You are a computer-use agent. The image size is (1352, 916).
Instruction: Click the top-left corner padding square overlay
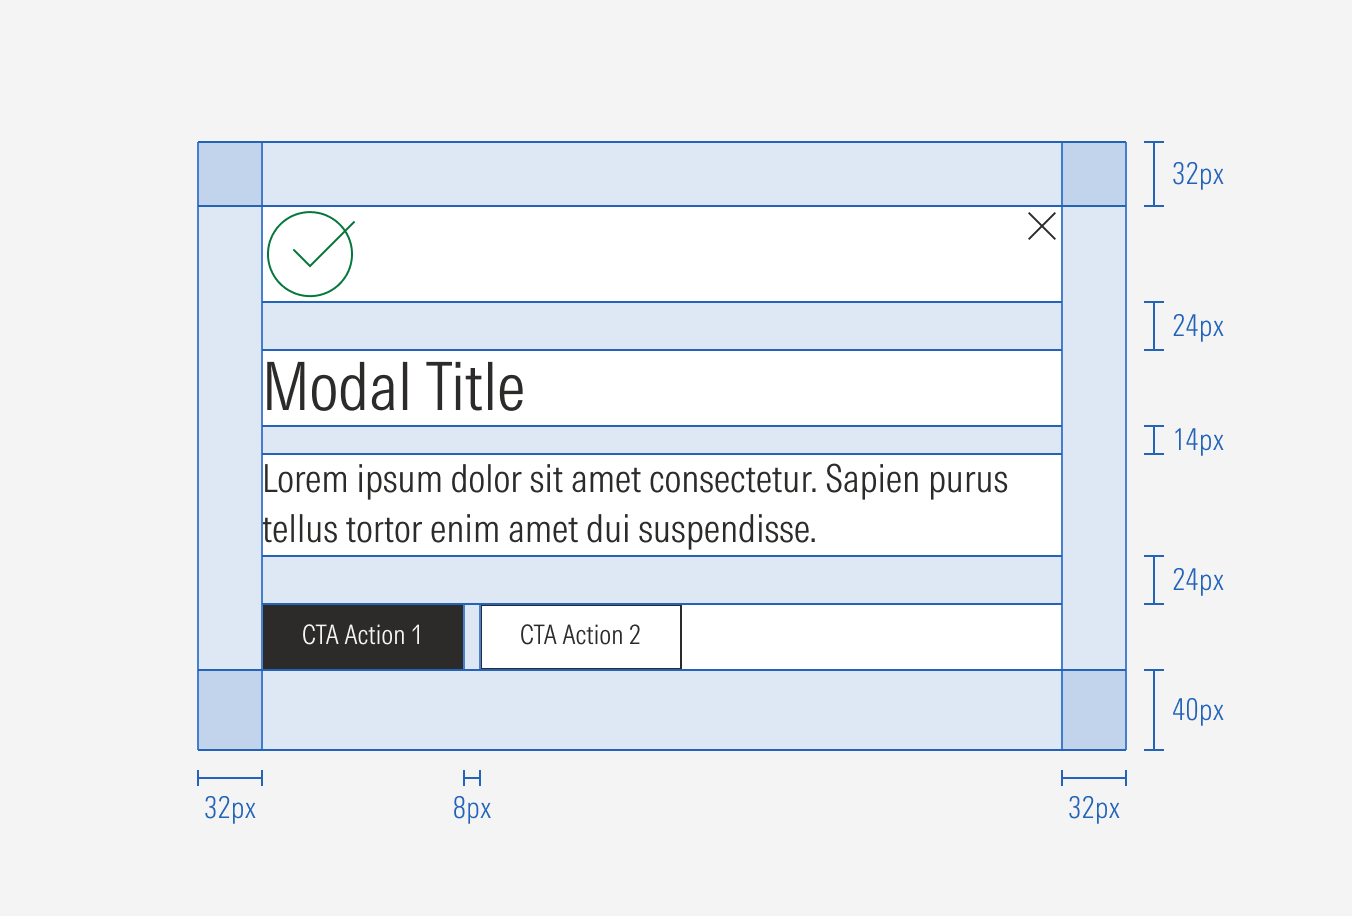click(229, 174)
